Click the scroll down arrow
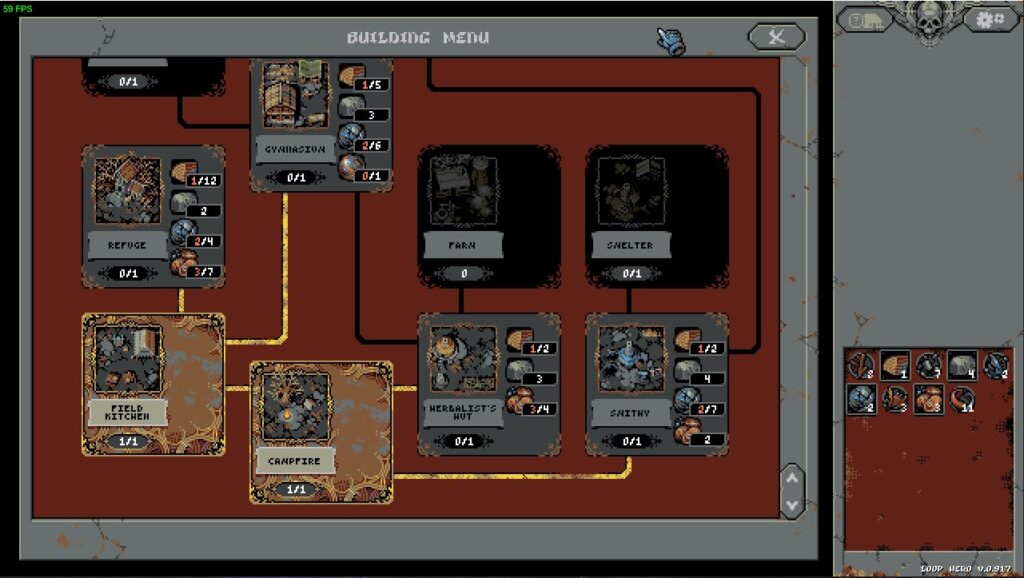The image size is (1024, 578). point(792,506)
